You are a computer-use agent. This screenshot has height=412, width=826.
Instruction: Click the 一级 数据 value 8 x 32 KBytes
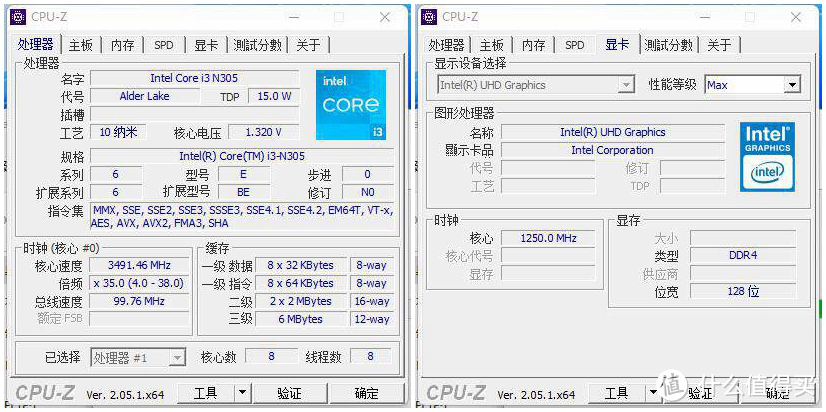click(300, 265)
